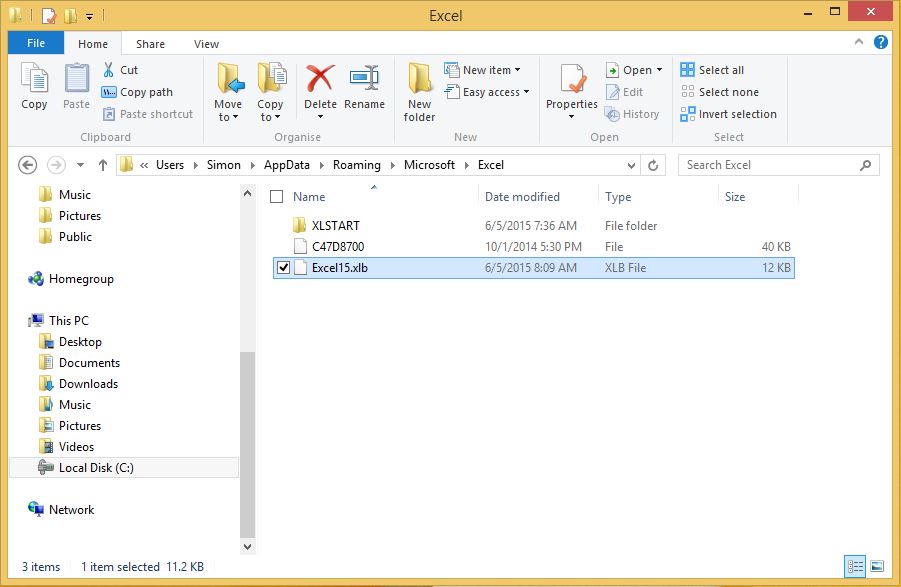The image size is (901, 587).
Task: Click navigation pane scroll down arrow
Action: click(248, 547)
